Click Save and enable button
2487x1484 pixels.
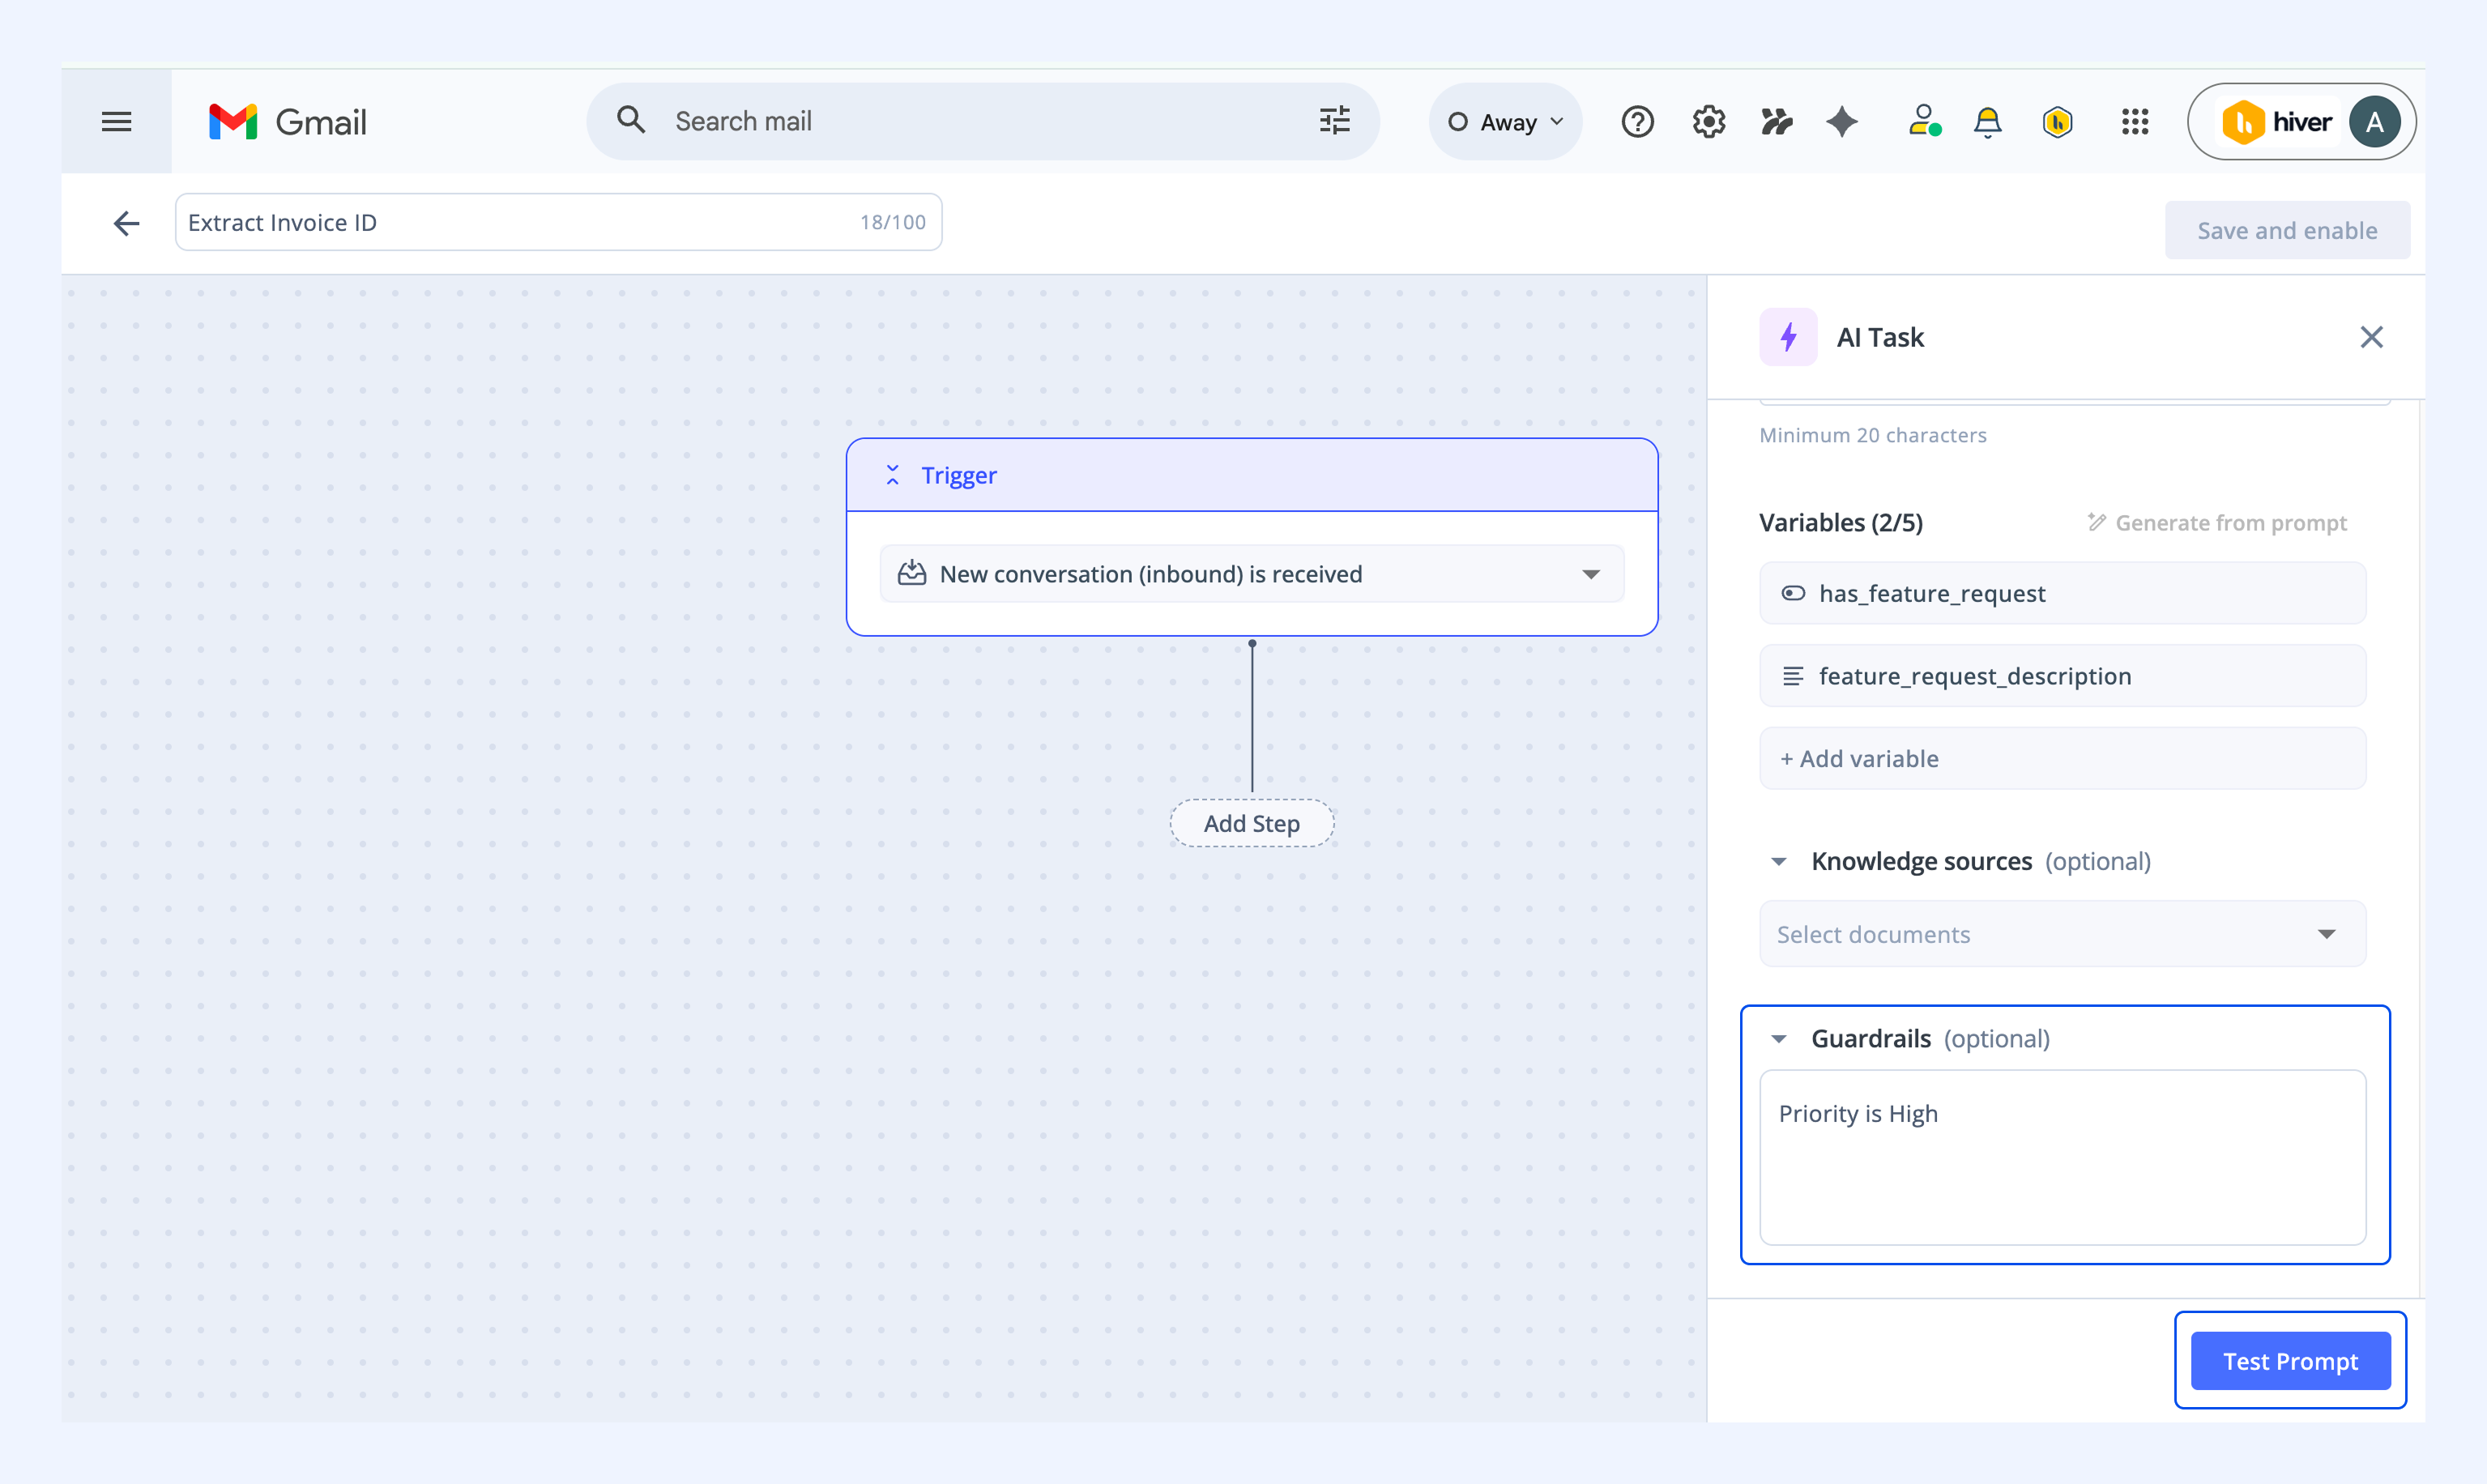pos(2287,231)
